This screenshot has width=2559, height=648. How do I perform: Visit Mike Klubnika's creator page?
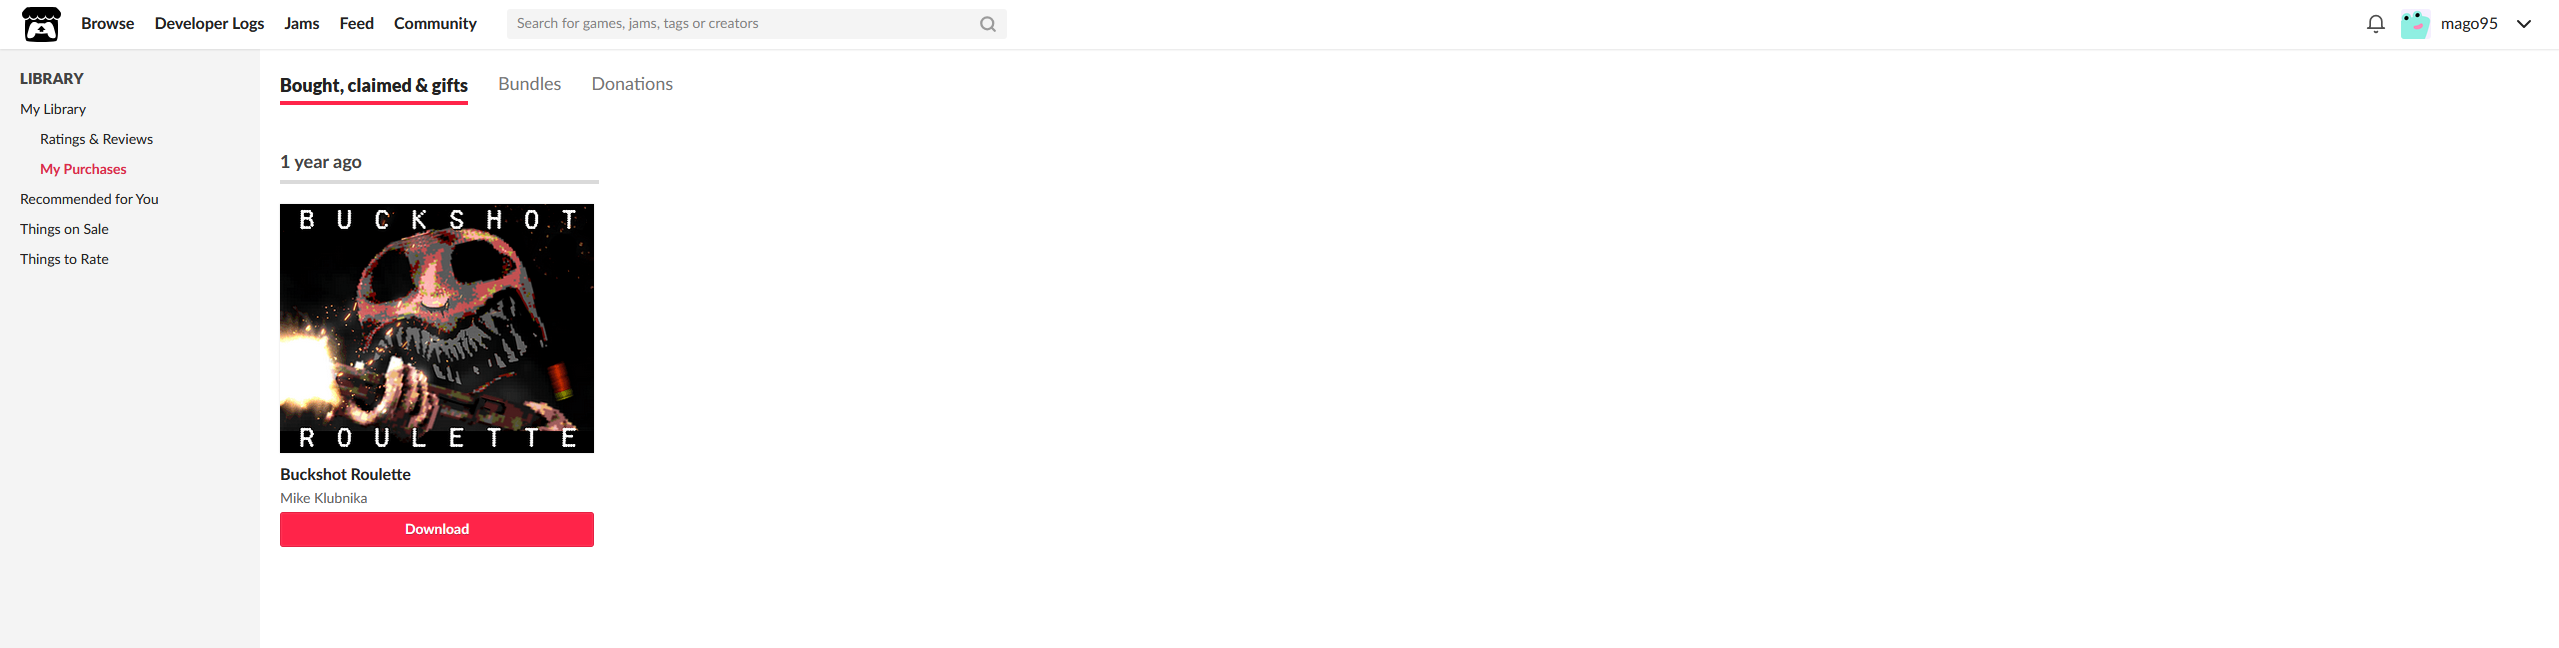[x=323, y=498]
